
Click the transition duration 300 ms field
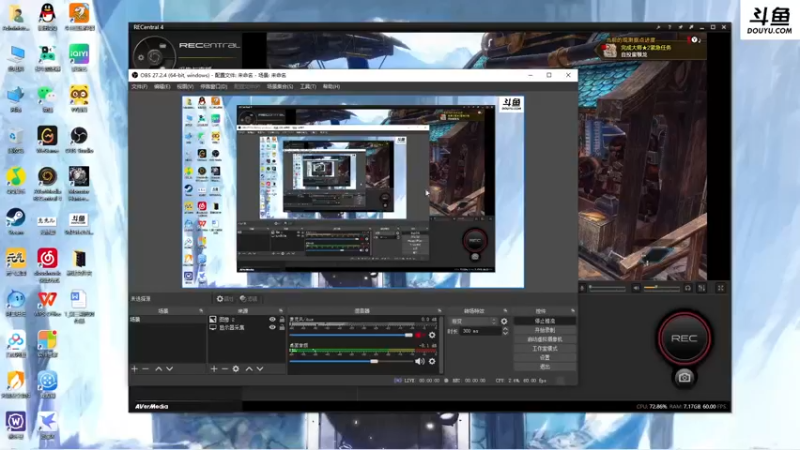pyautogui.click(x=480, y=331)
